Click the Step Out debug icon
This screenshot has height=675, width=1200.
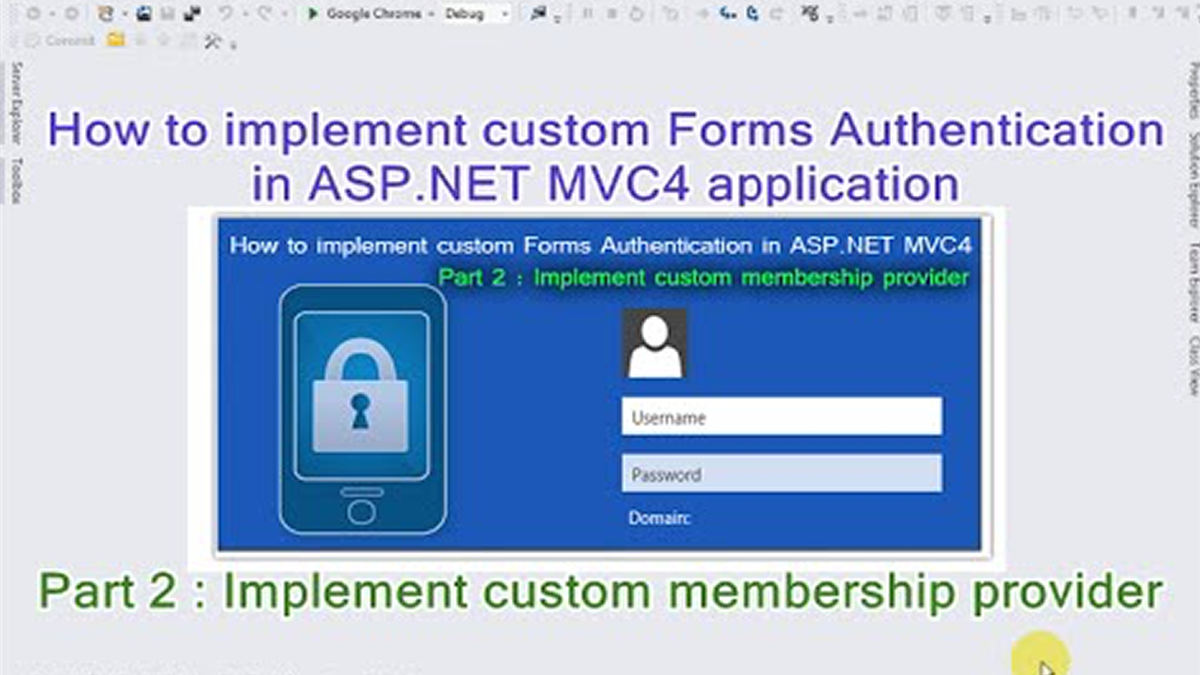(x=775, y=14)
